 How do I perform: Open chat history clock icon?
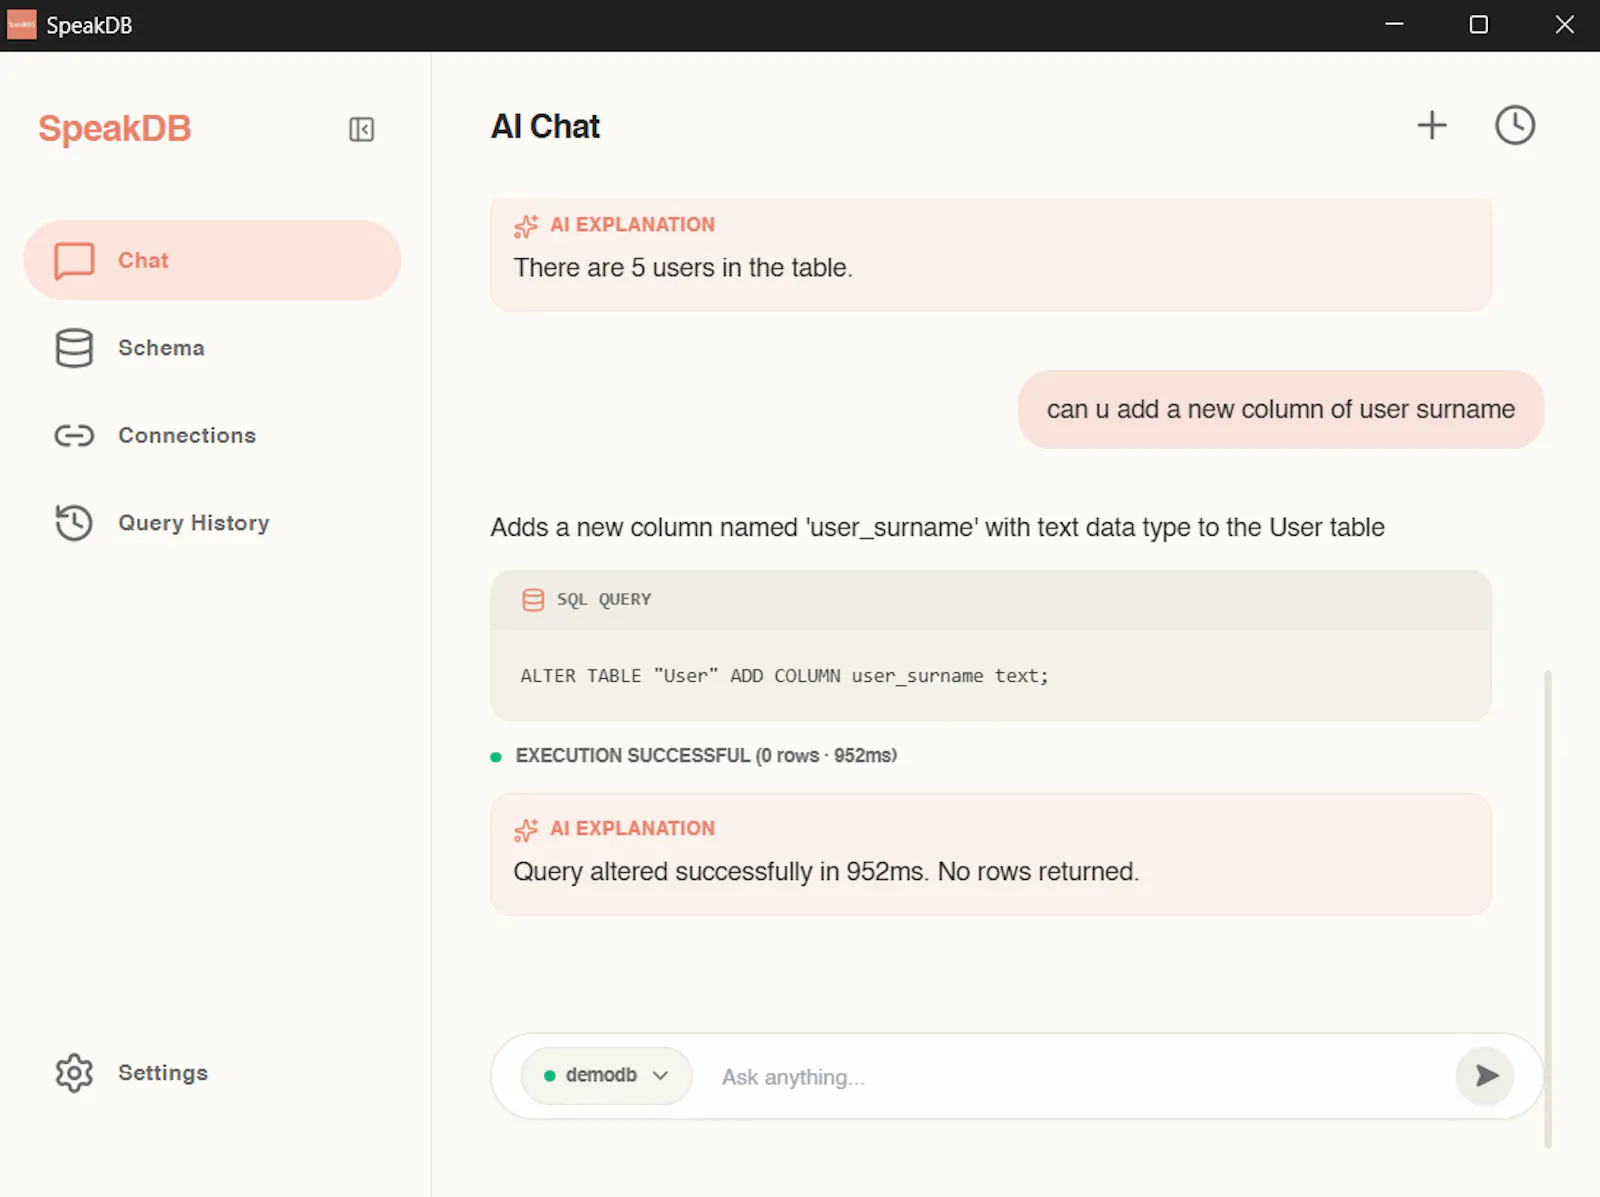[1515, 125]
